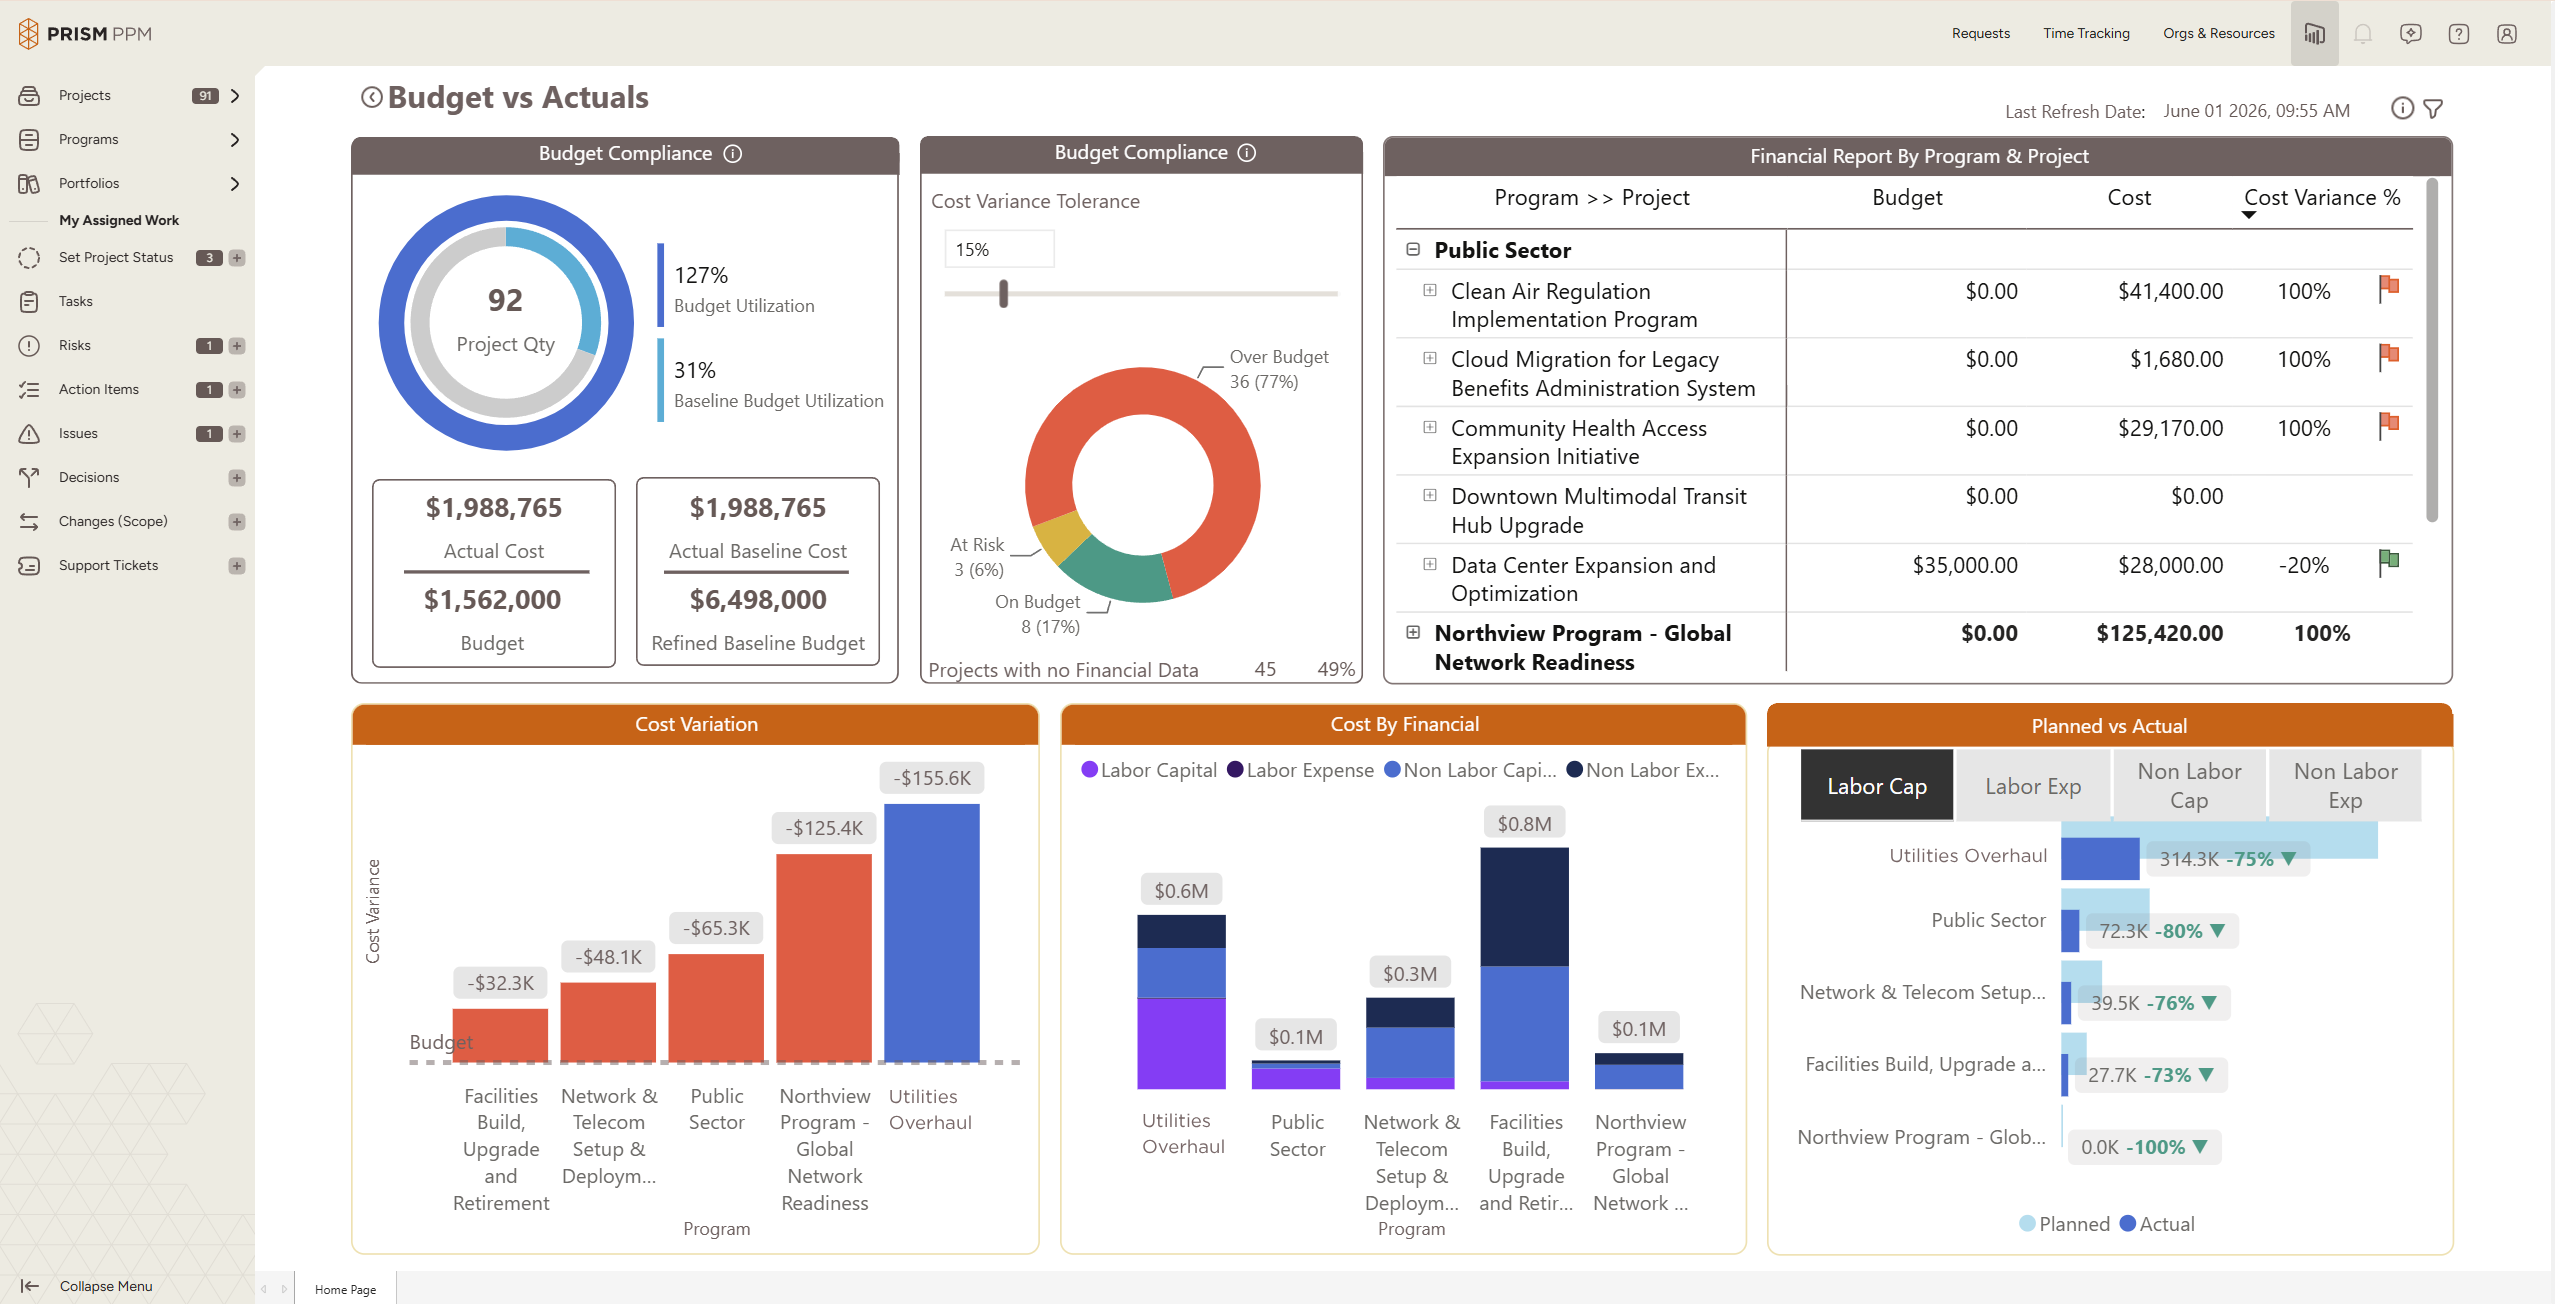Screen dimensions: 2555x1304
Task: Open the Requests top menu
Action: coord(1981,33)
